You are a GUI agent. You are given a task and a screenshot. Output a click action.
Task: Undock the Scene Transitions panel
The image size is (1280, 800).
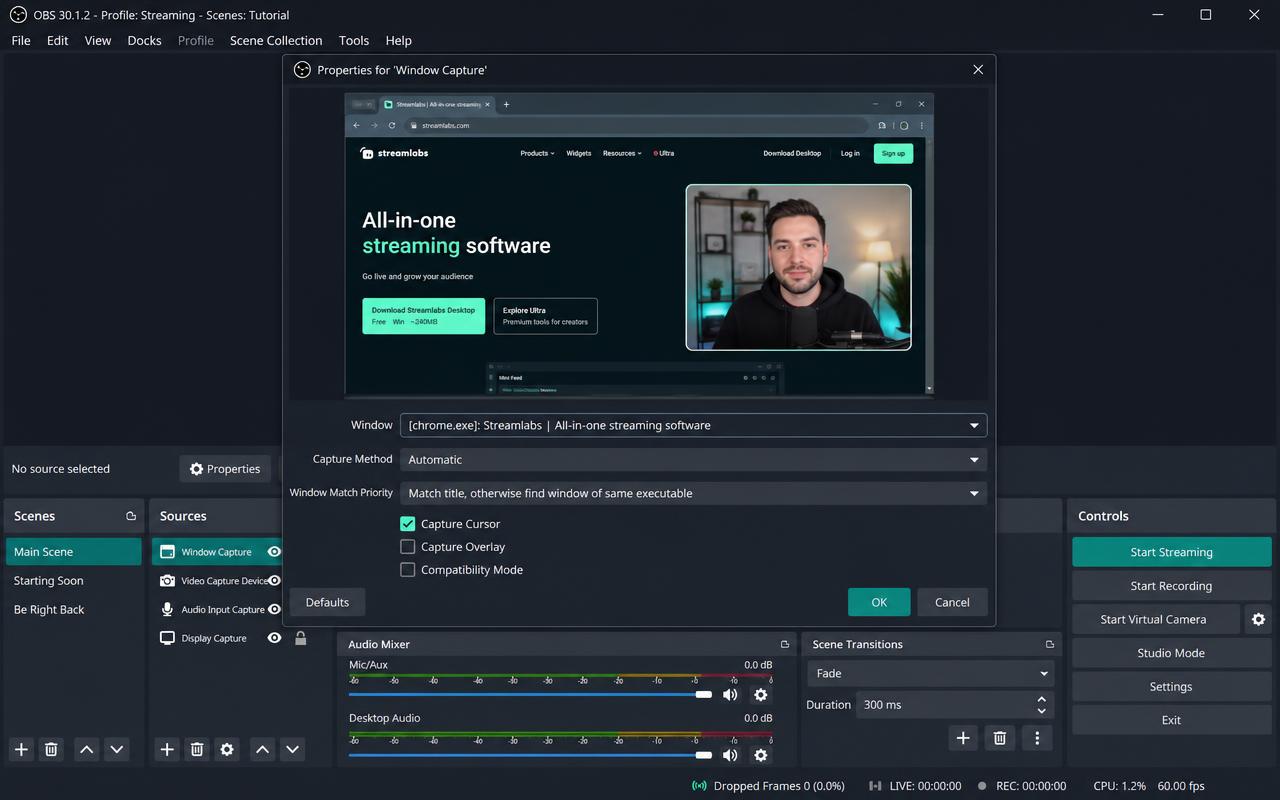pos(1049,644)
